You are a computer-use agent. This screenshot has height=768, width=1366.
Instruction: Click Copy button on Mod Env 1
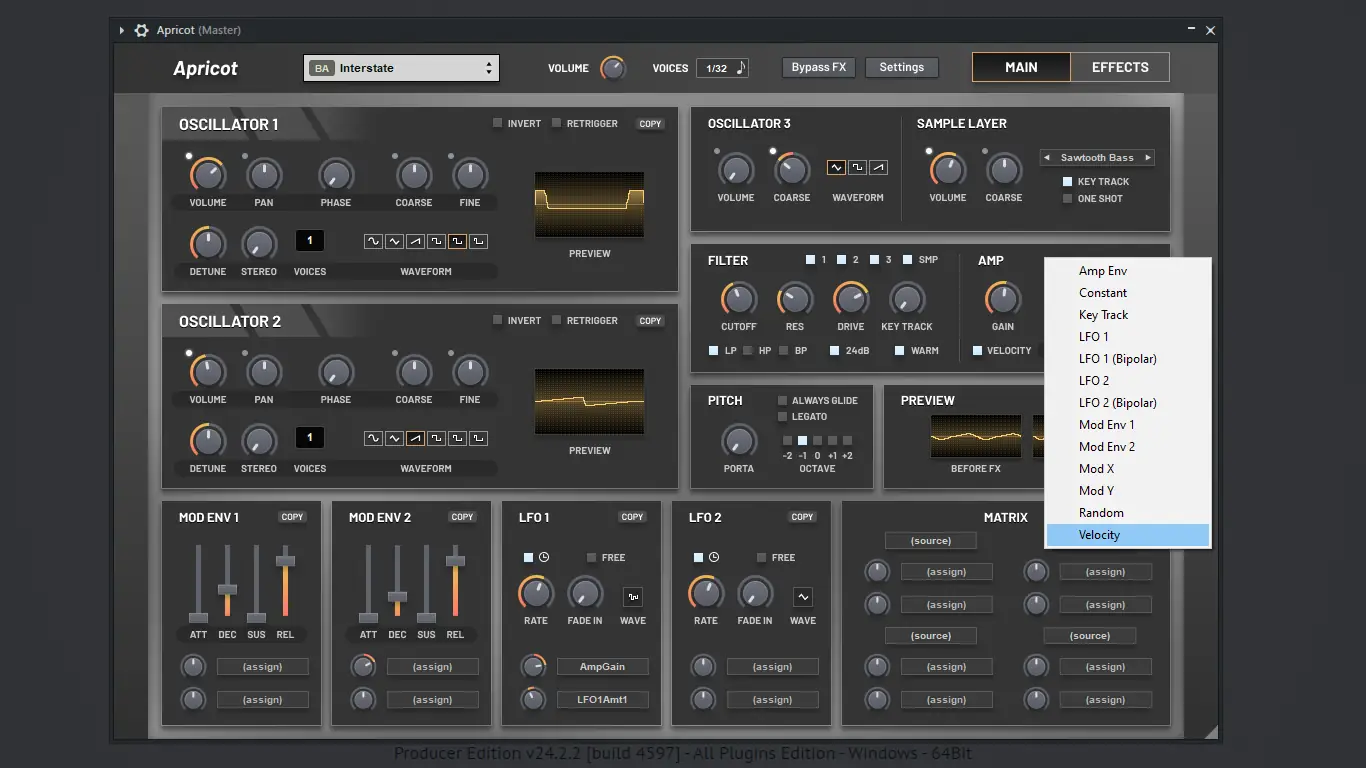coord(292,517)
